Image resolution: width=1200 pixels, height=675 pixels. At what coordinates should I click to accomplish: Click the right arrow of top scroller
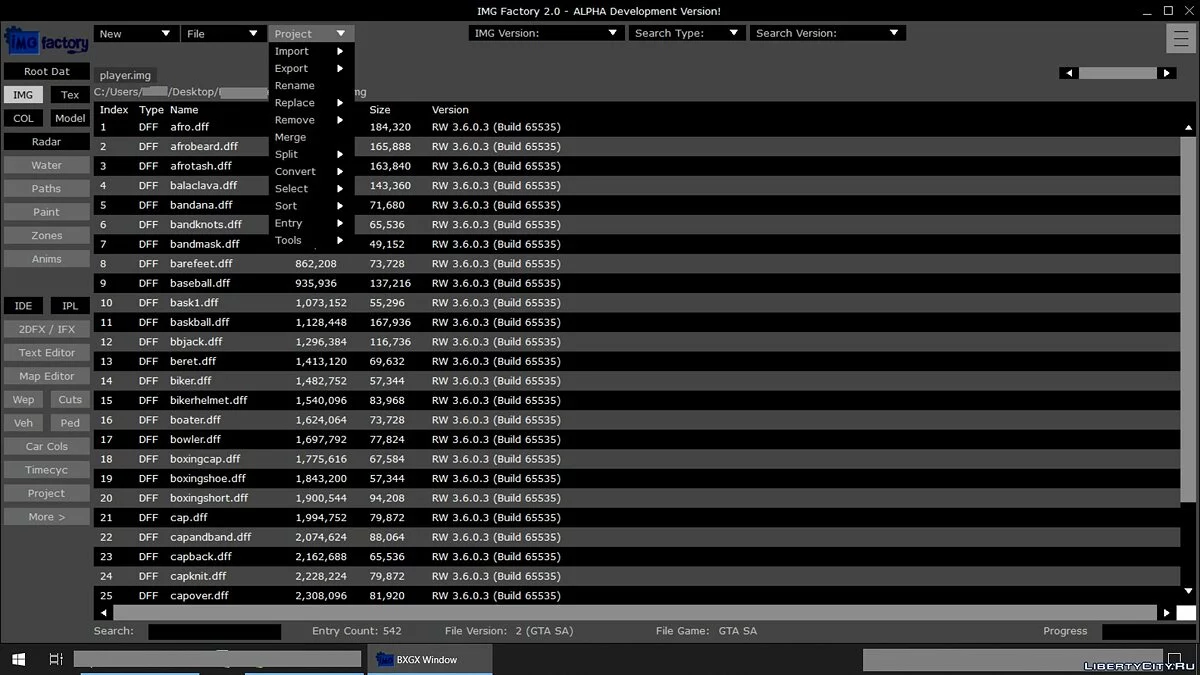[x=1166, y=73]
